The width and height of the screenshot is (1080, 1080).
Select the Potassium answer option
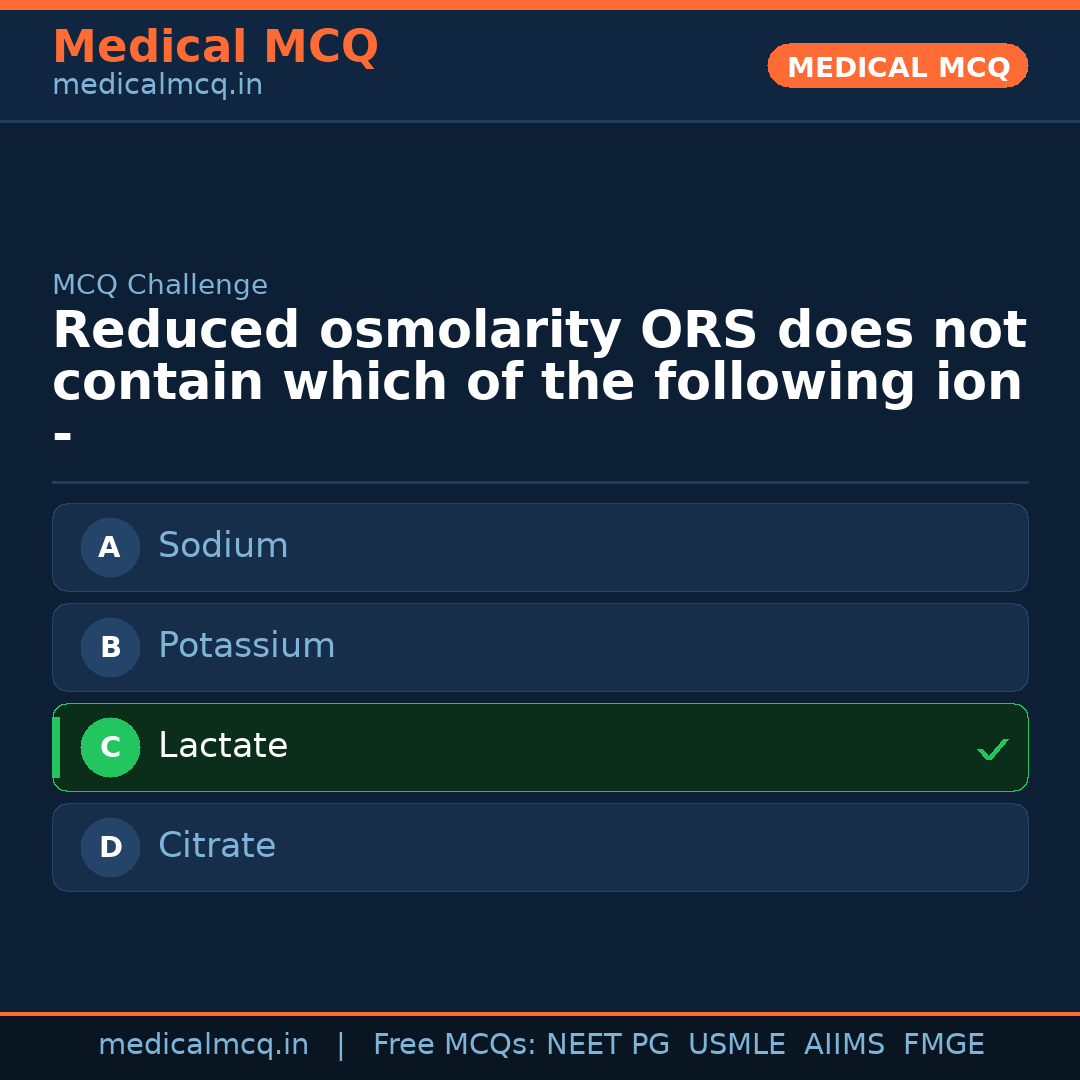click(540, 647)
